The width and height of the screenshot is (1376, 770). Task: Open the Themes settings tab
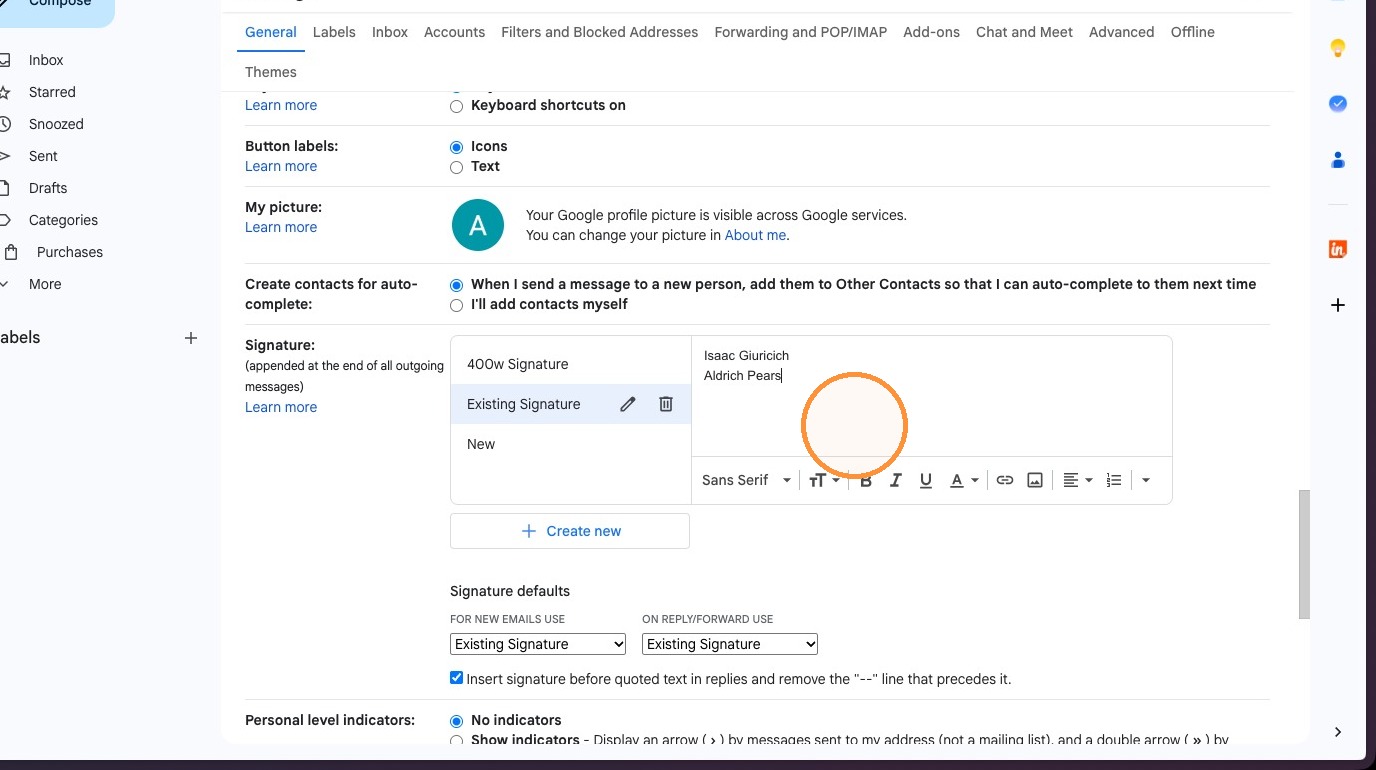(271, 72)
